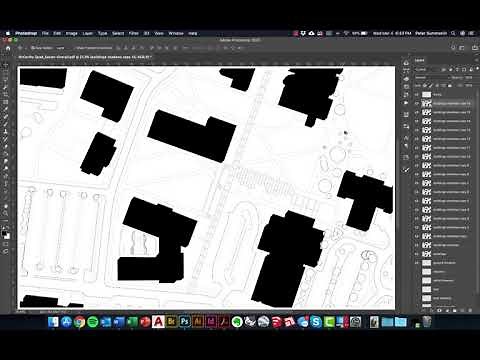The width and height of the screenshot is (480, 360).
Task: Open the Trash in the Dock
Action: point(427,322)
